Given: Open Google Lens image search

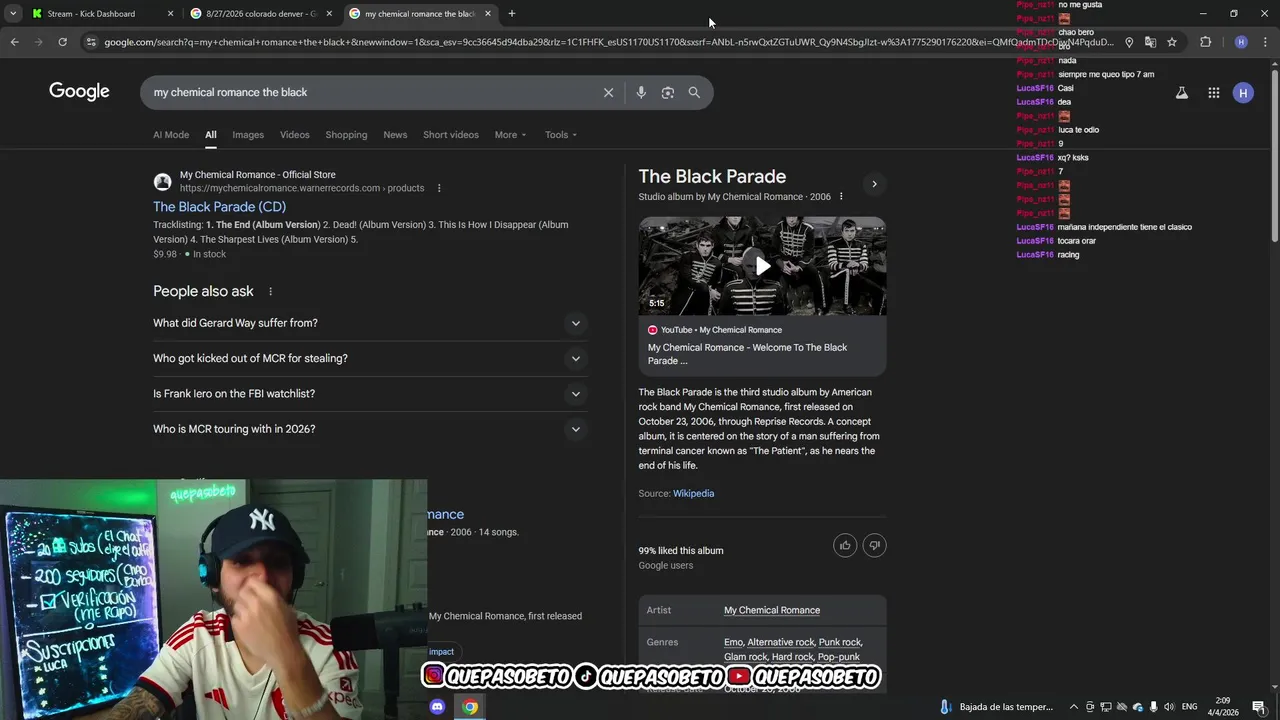Looking at the screenshot, I should [668, 92].
